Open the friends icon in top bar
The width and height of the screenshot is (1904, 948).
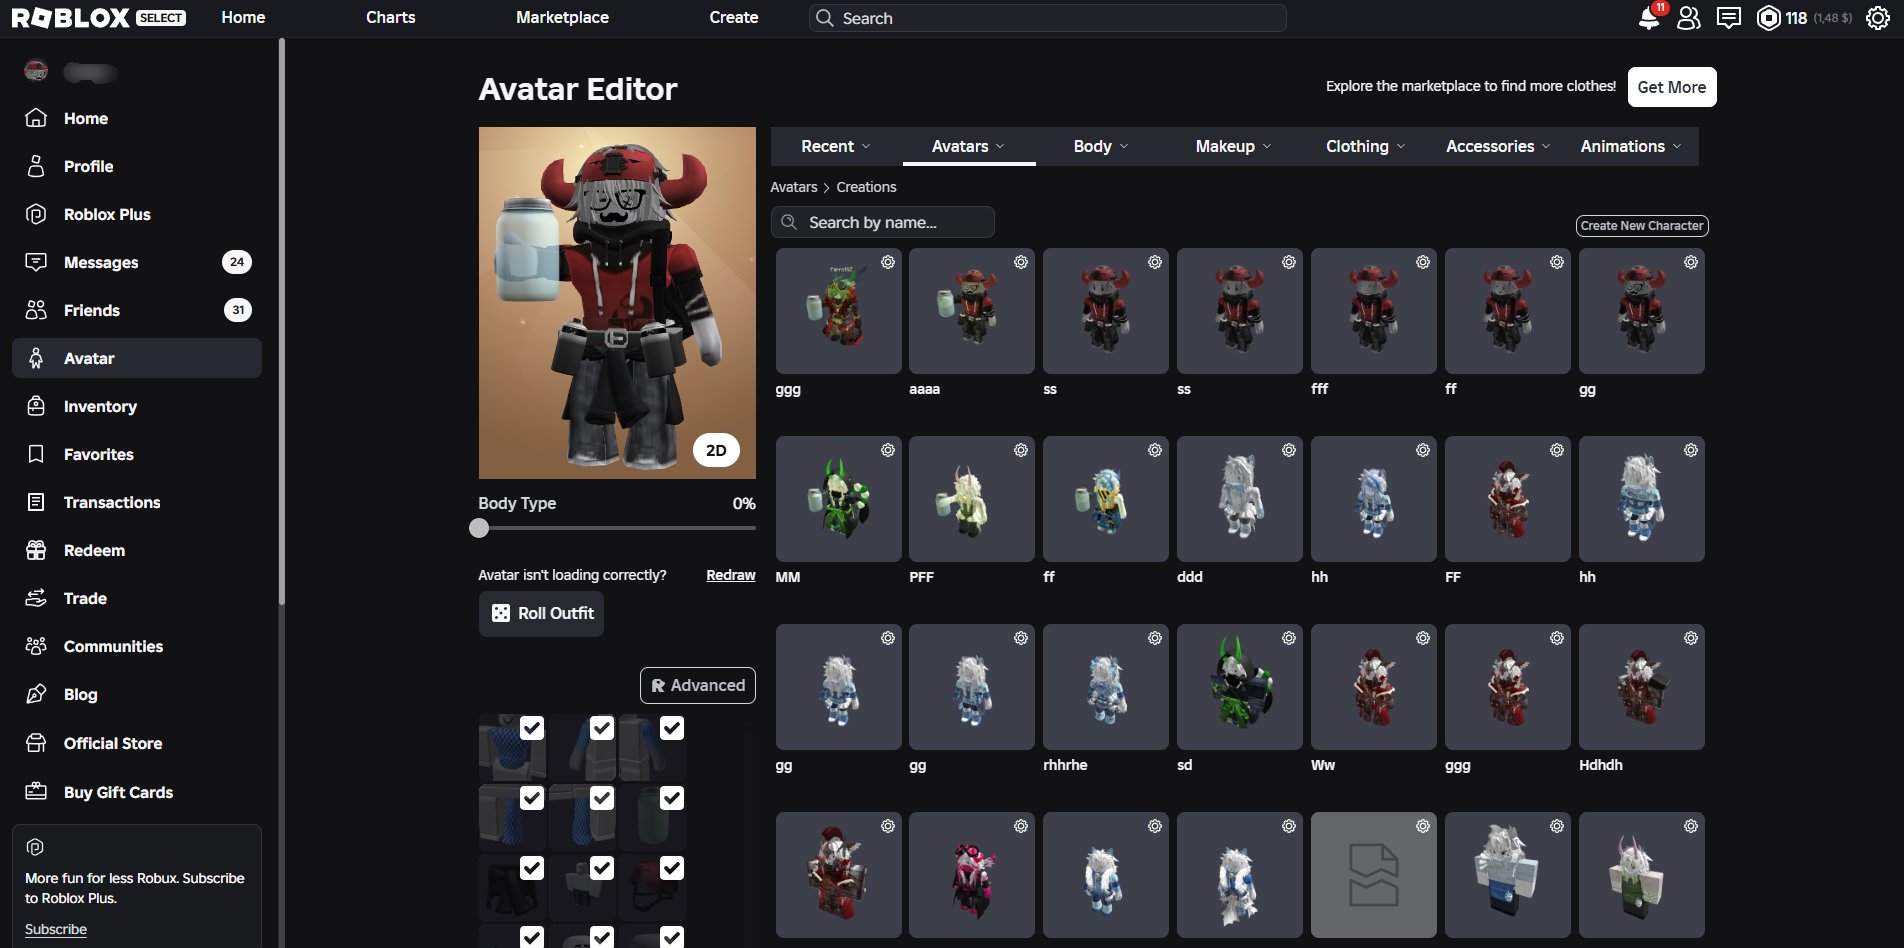[x=1689, y=18]
